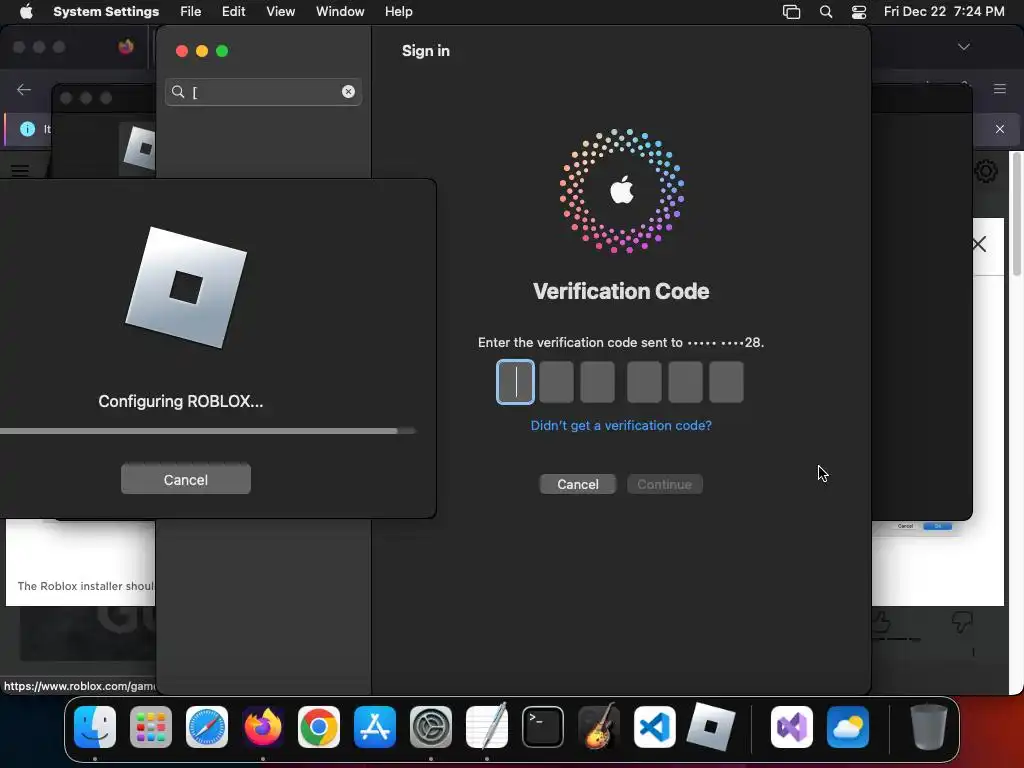Viewport: 1024px width, 768px height.
Task: Select the first verification code digit box
Action: point(515,382)
